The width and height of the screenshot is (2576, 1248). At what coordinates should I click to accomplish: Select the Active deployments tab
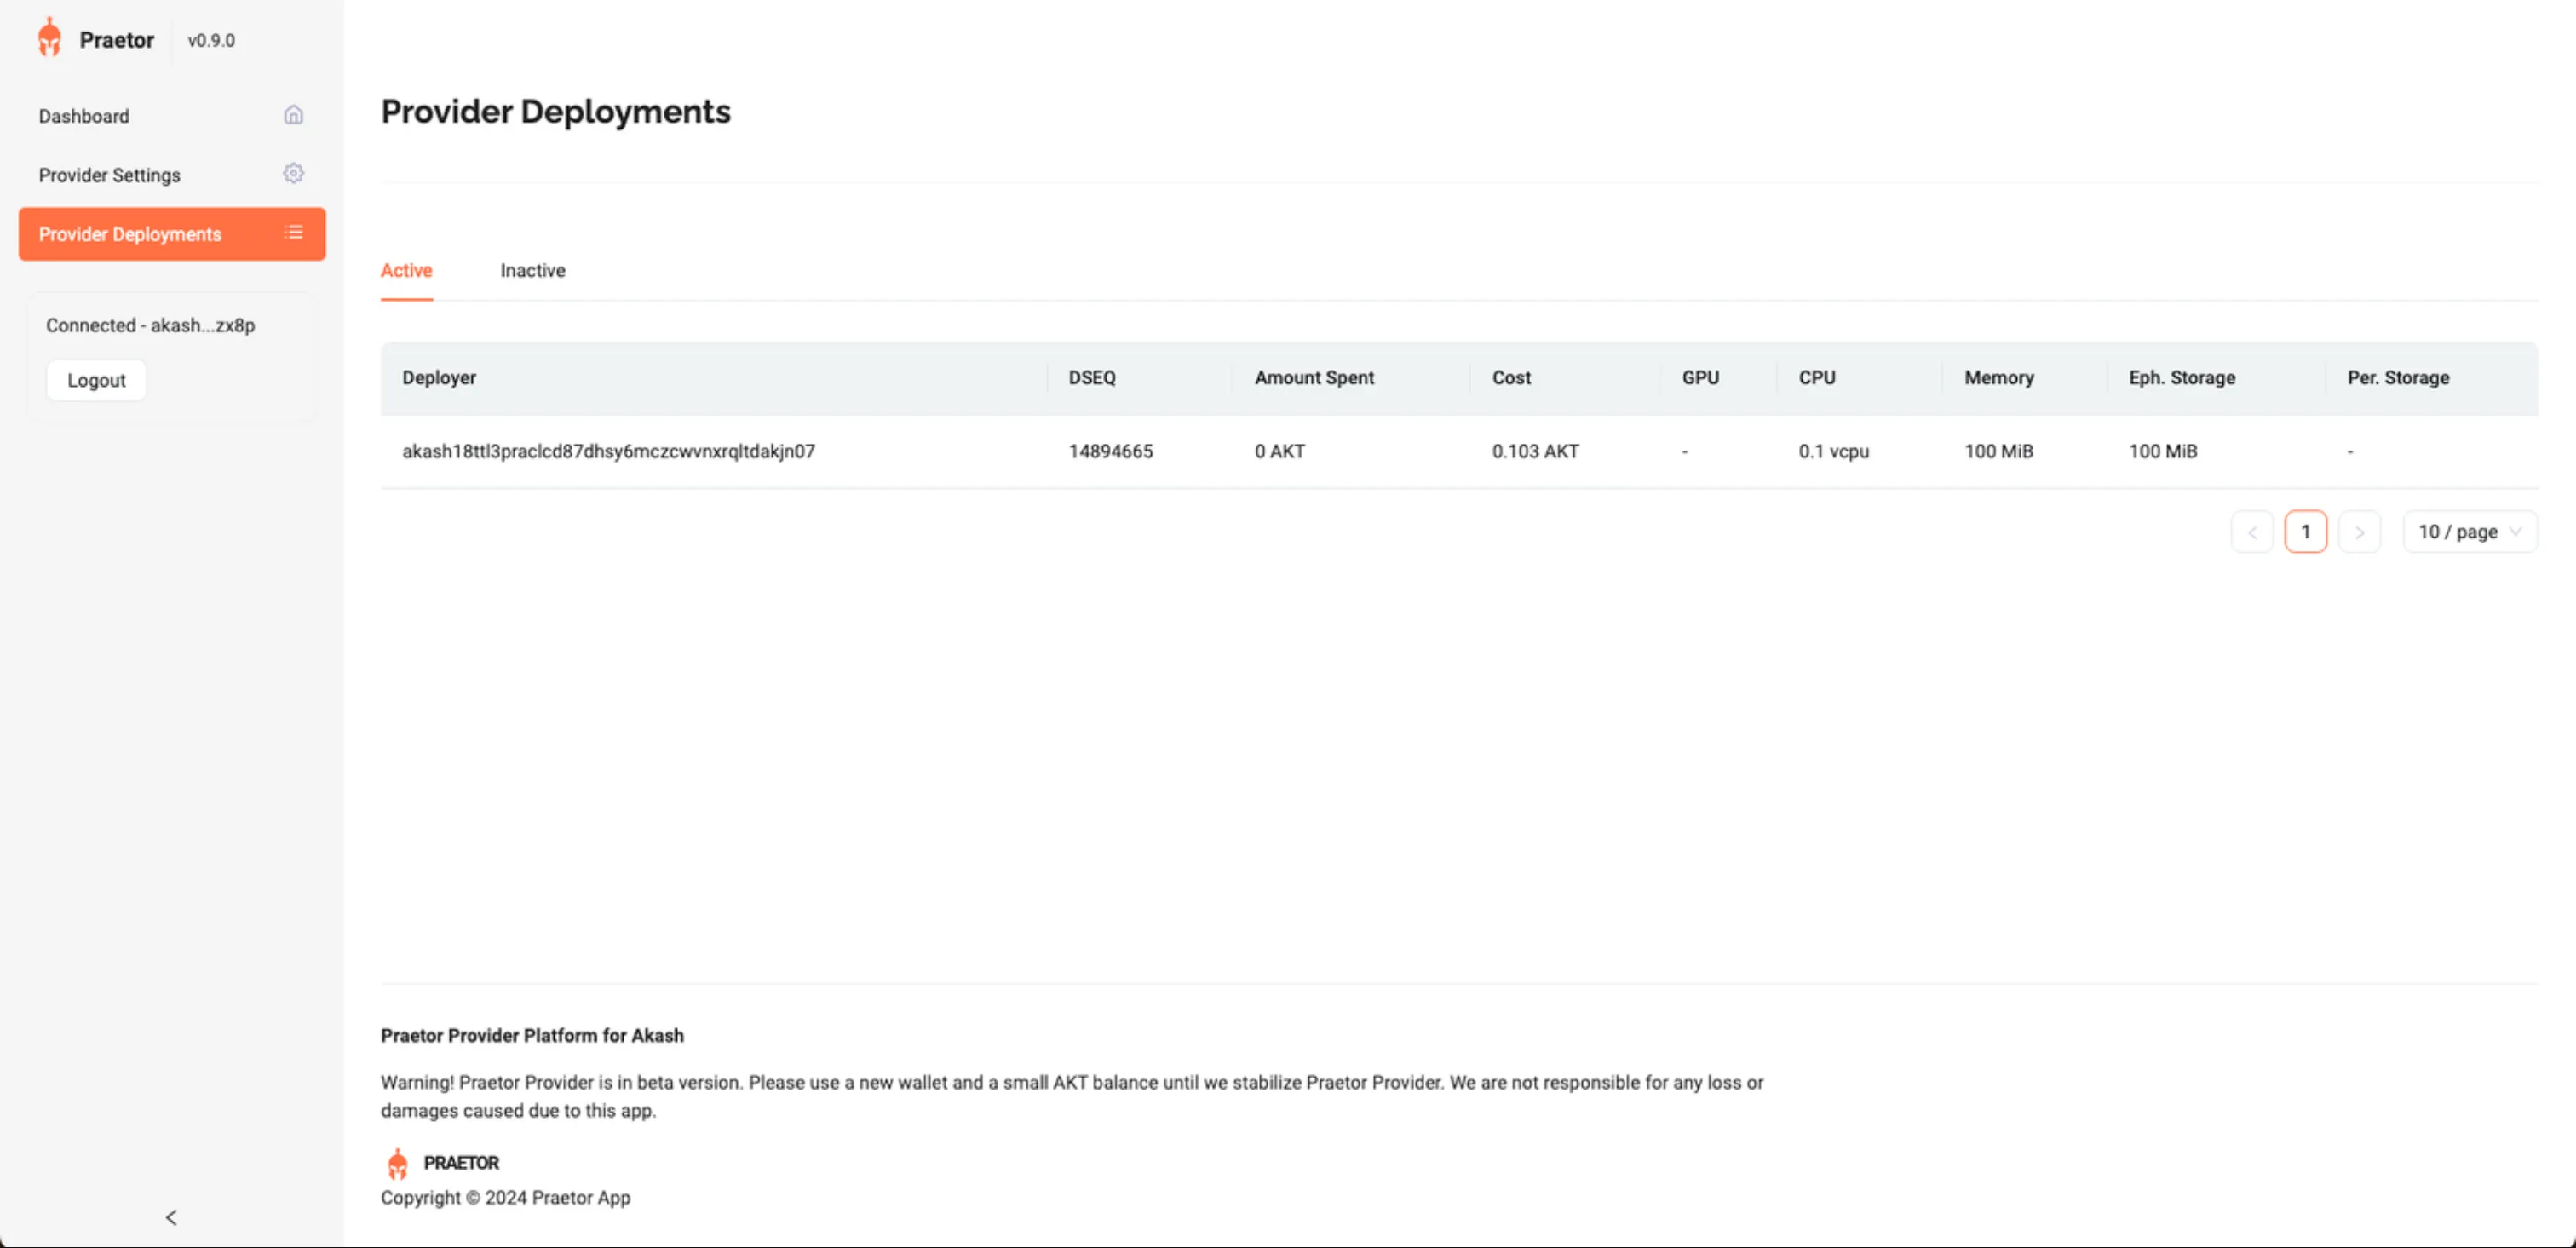[406, 270]
